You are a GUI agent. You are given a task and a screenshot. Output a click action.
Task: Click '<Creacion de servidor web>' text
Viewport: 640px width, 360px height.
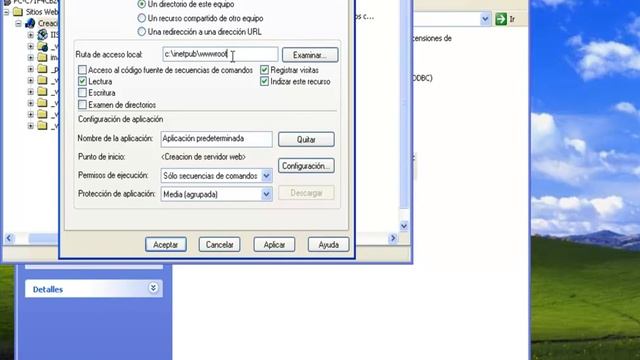point(203,157)
